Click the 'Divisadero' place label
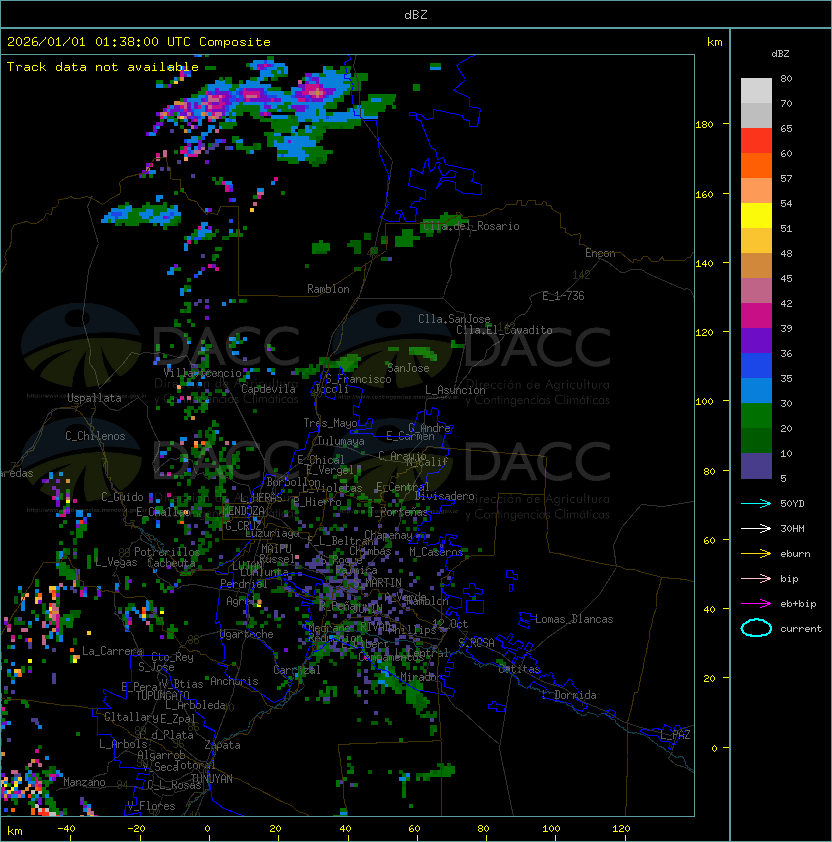Screen dimensions: 832x842 point(444,496)
